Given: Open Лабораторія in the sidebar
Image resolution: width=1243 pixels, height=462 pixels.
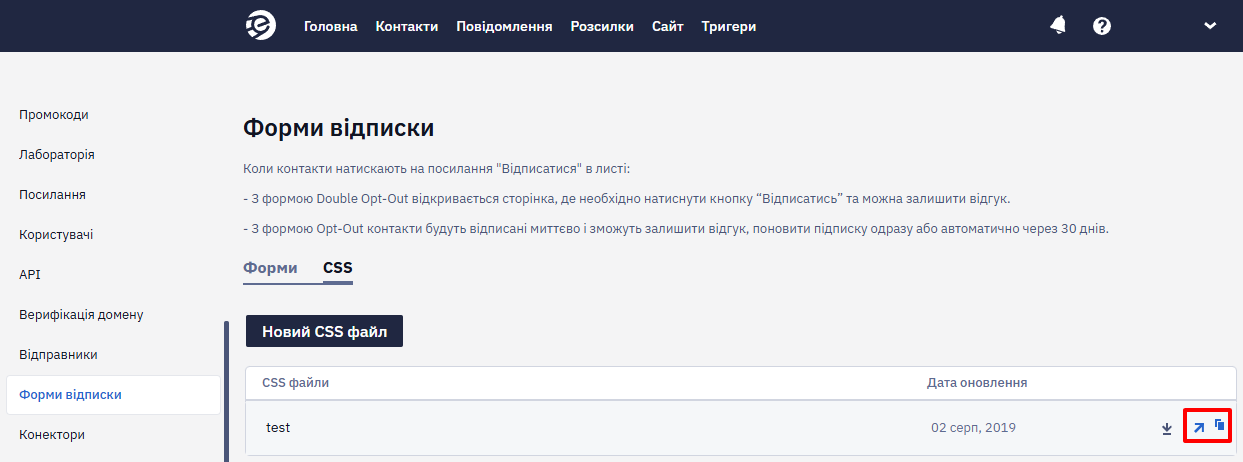Looking at the screenshot, I should tap(57, 155).
